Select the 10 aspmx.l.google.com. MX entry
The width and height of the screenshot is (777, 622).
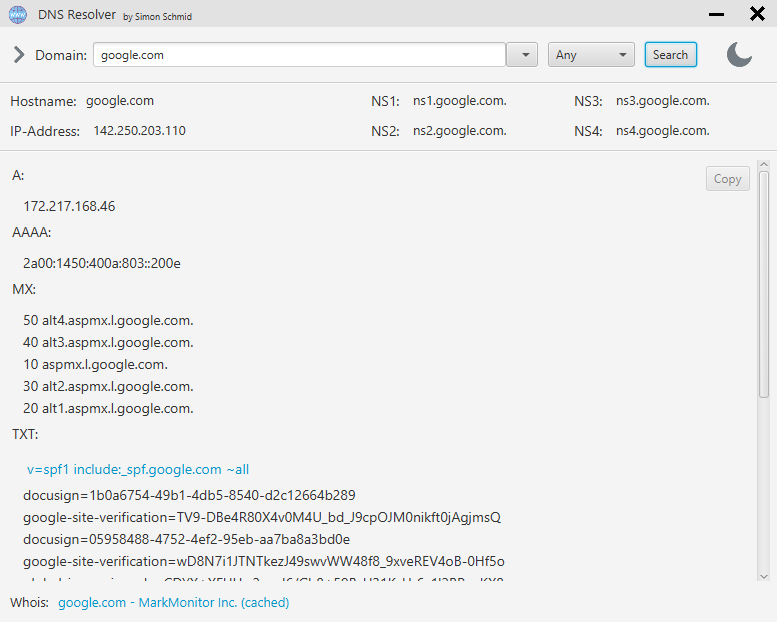[95, 364]
